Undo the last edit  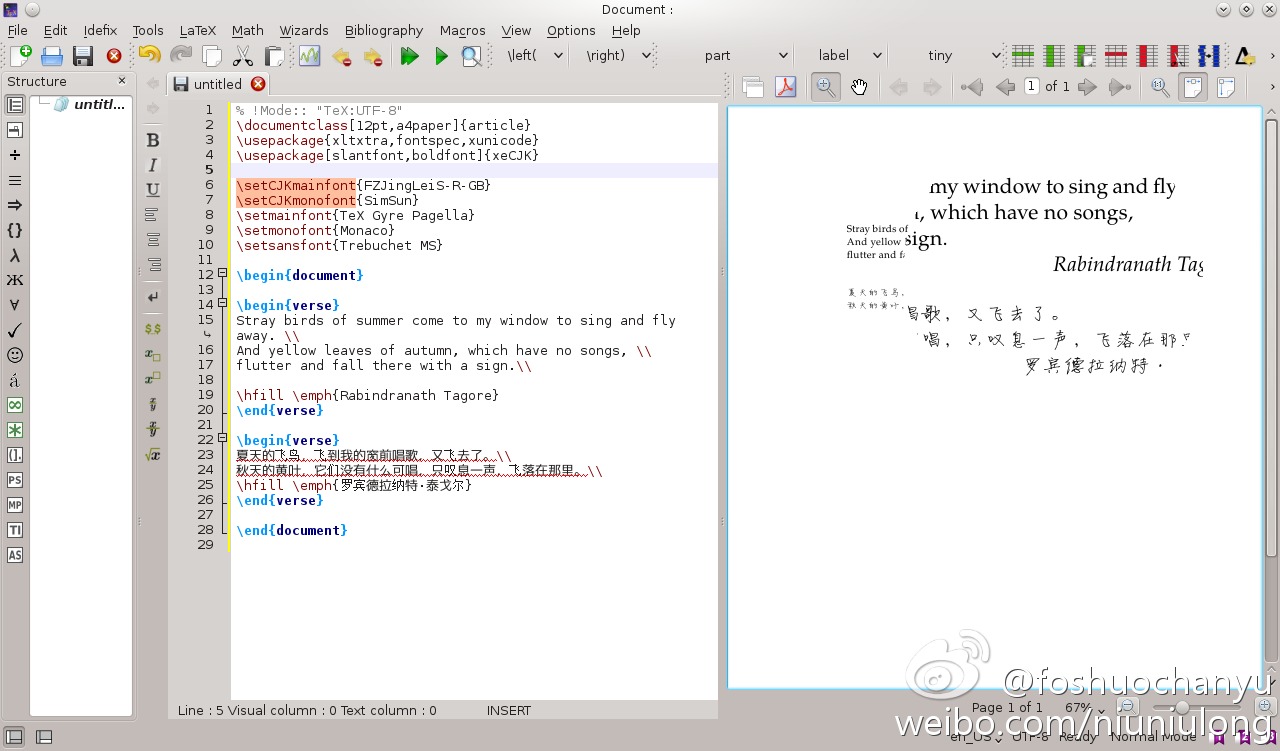pos(149,56)
